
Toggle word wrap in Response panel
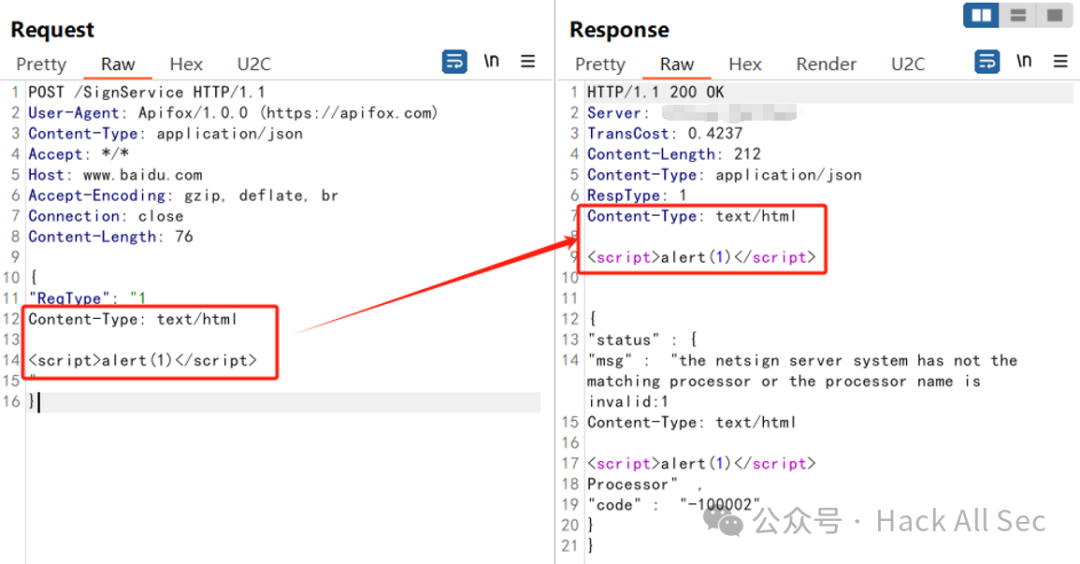[x=987, y=61]
